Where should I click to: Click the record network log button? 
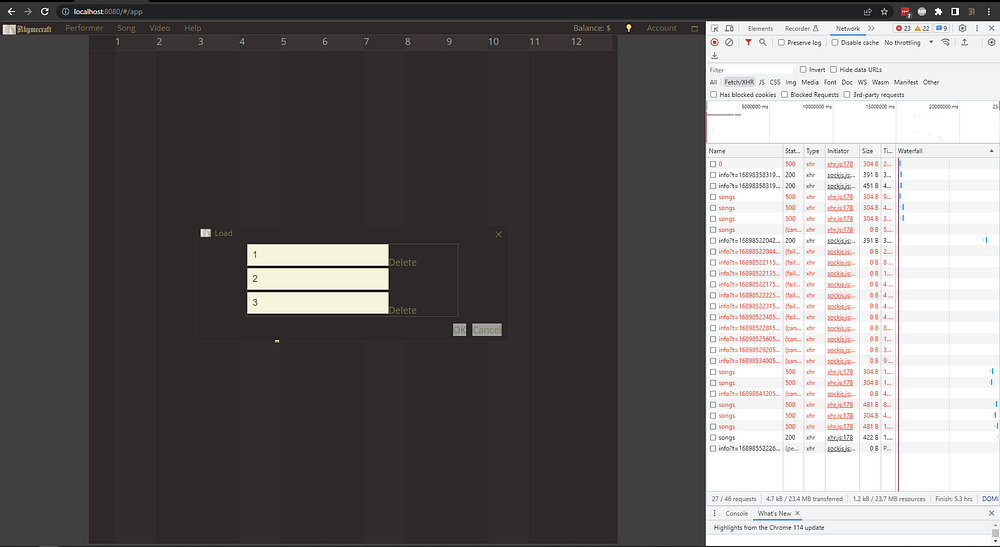click(x=714, y=43)
